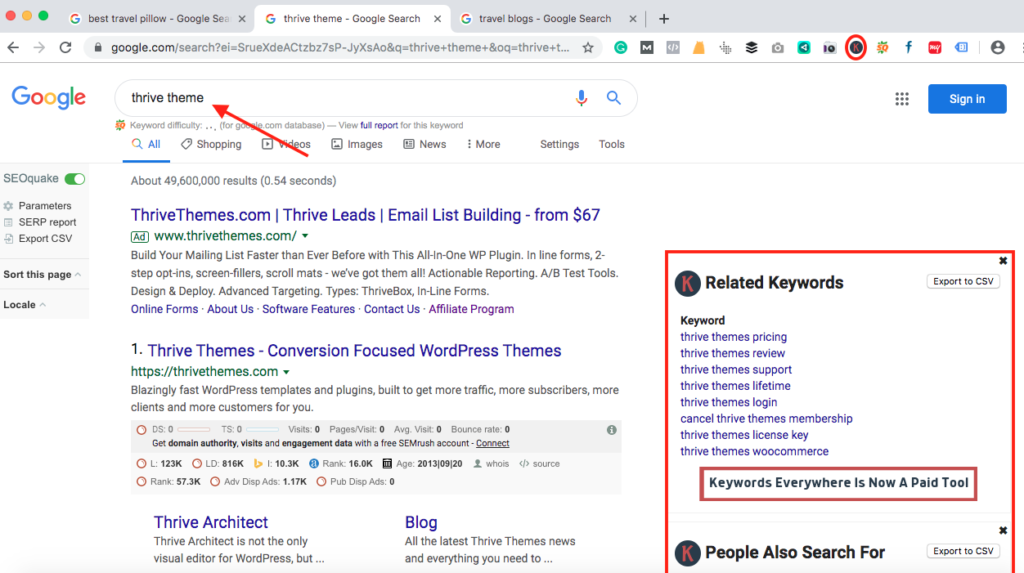This screenshot has height=573, width=1024.
Task: Open the Keywords Everywhere extension icon
Action: (x=856, y=47)
